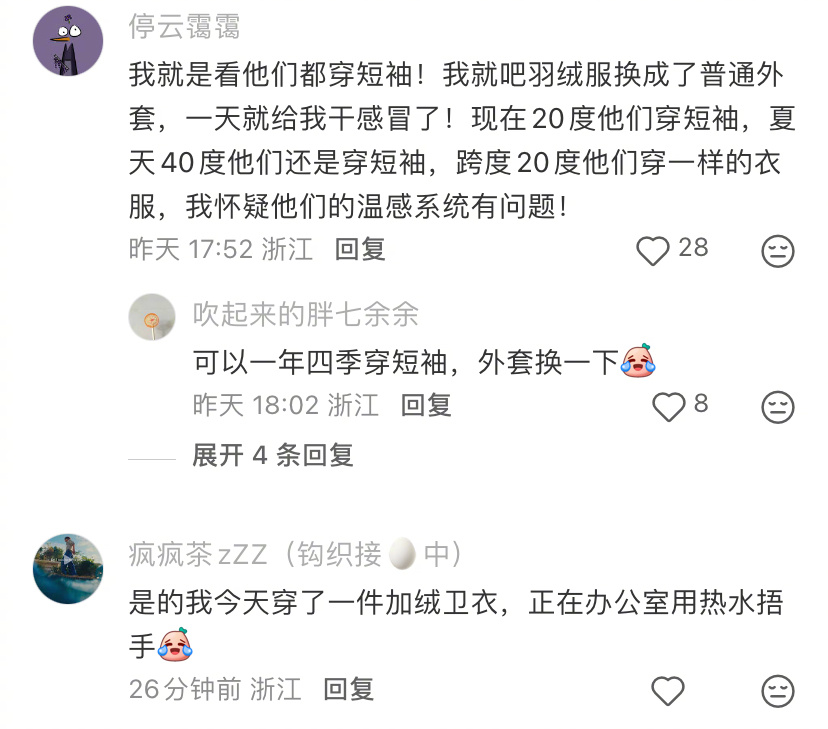Open 疯疯茶zZZ's profile avatar
The height and width of the screenshot is (729, 828).
click(x=68, y=569)
